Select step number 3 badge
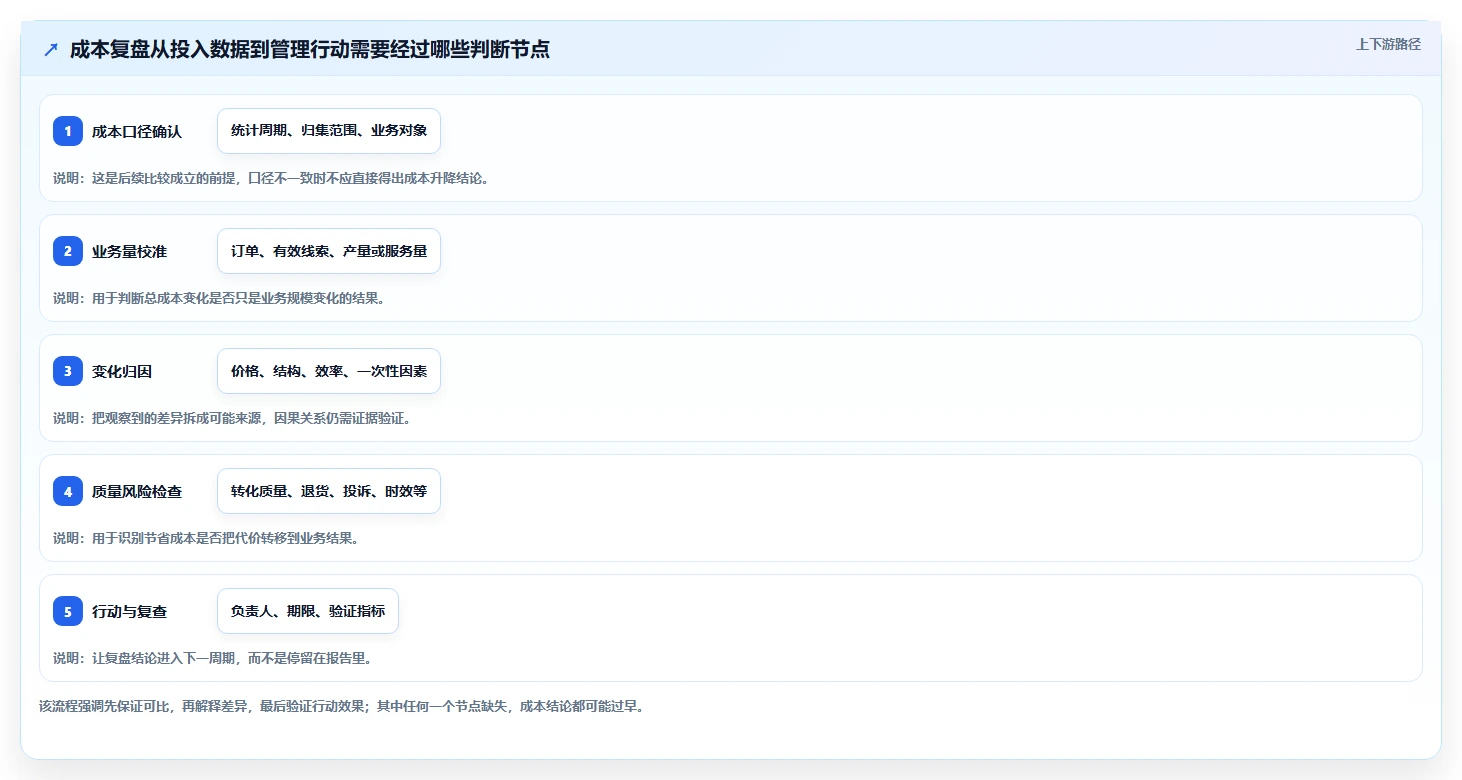This screenshot has height=780, width=1462. (68, 371)
